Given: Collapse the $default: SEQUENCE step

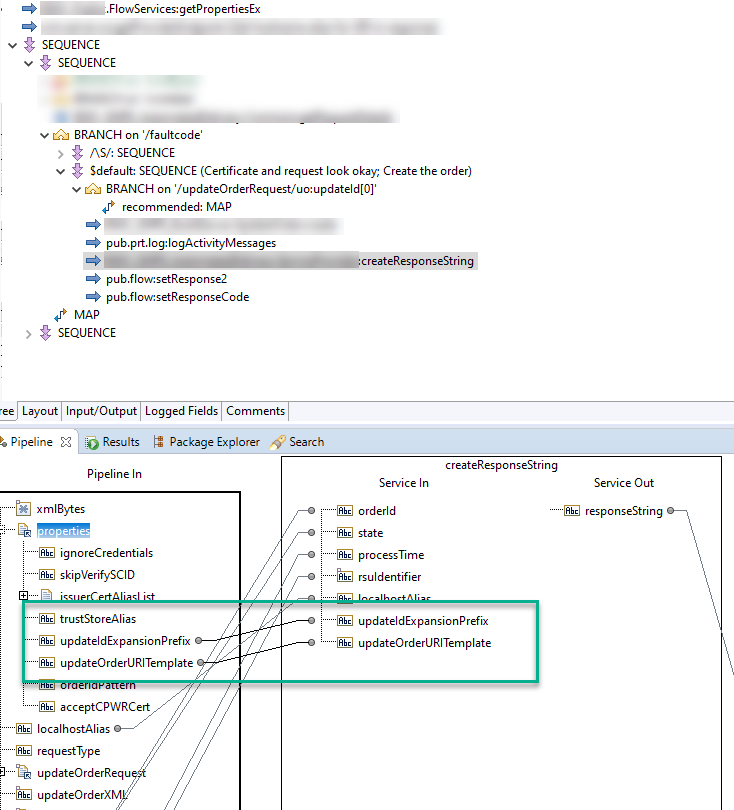Looking at the screenshot, I should 61,172.
